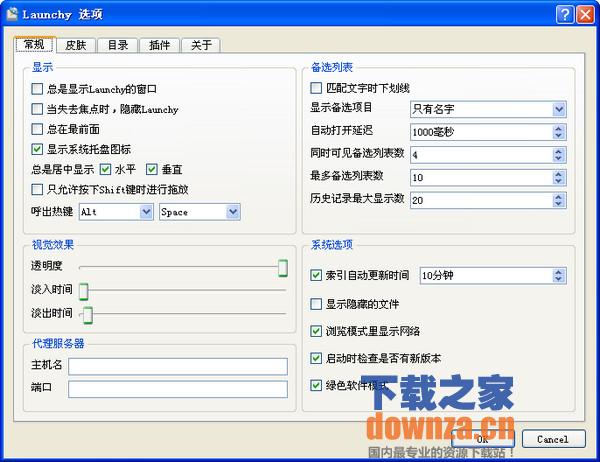Decrease 最多备选列表数 with down arrow

(559, 181)
